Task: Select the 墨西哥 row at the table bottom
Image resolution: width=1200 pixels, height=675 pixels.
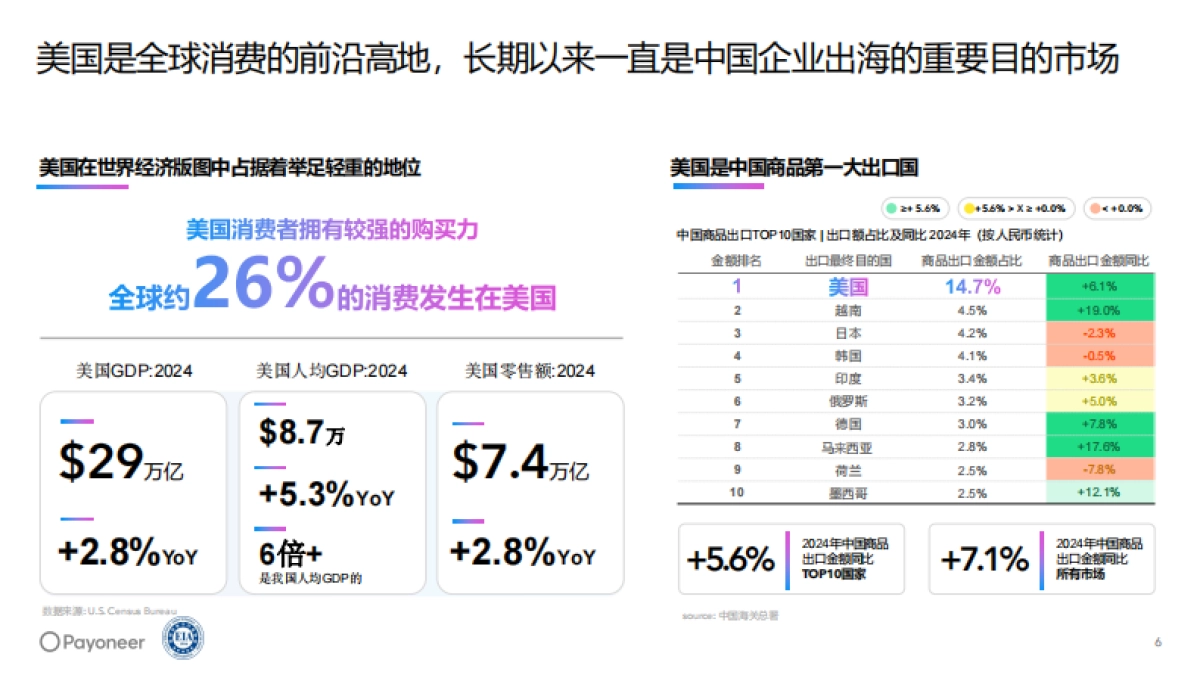Action: point(900,491)
